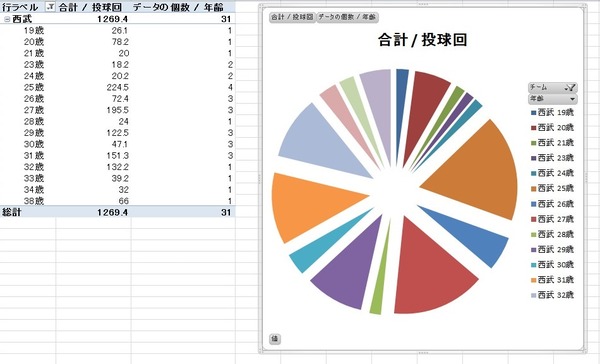
Task: Select the 78.2 value cell
Action: 120,42
